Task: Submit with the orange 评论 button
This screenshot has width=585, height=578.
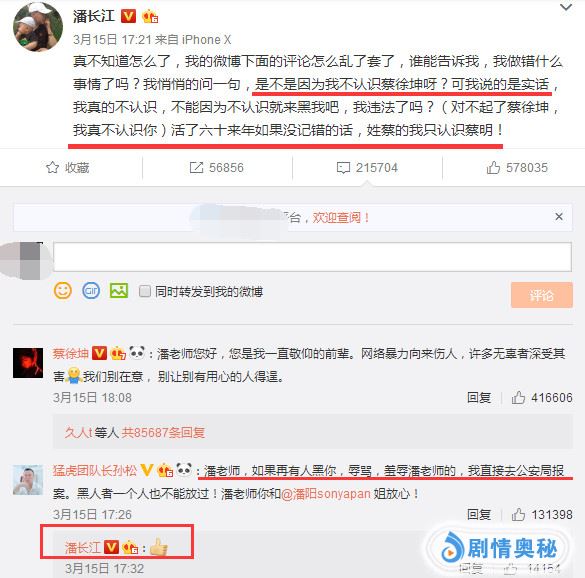Action: point(541,295)
